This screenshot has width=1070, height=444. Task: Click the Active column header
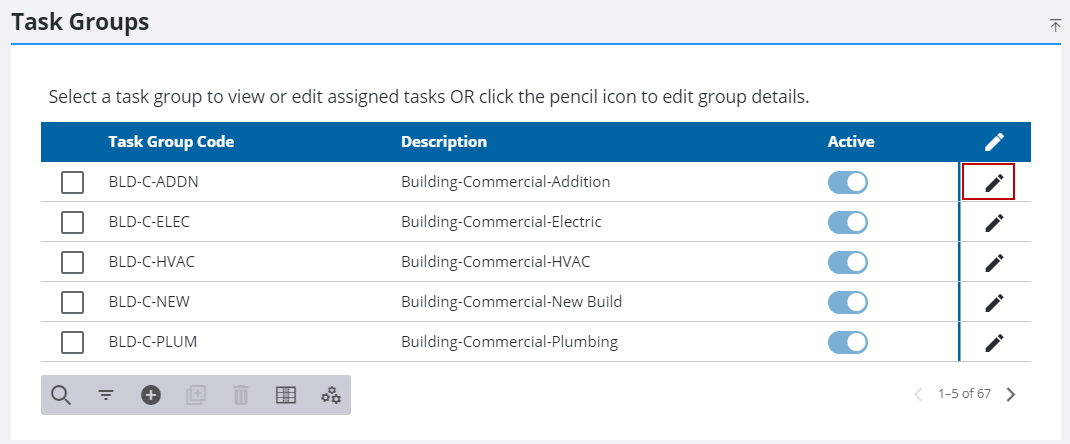(851, 142)
